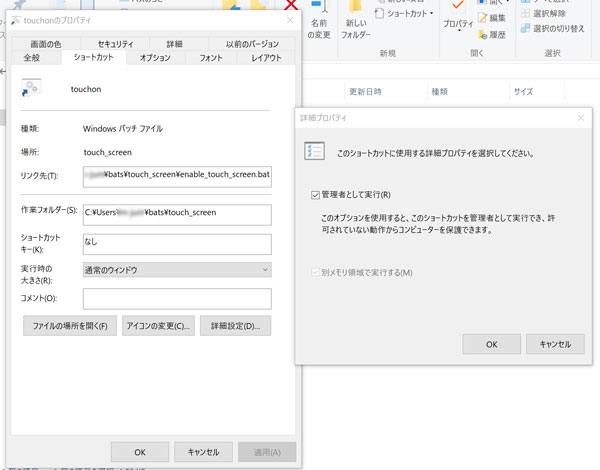The image size is (600, 470).
Task: Open the Shortcut (ショートカット) ribbon dropdown
Action: [408, 13]
